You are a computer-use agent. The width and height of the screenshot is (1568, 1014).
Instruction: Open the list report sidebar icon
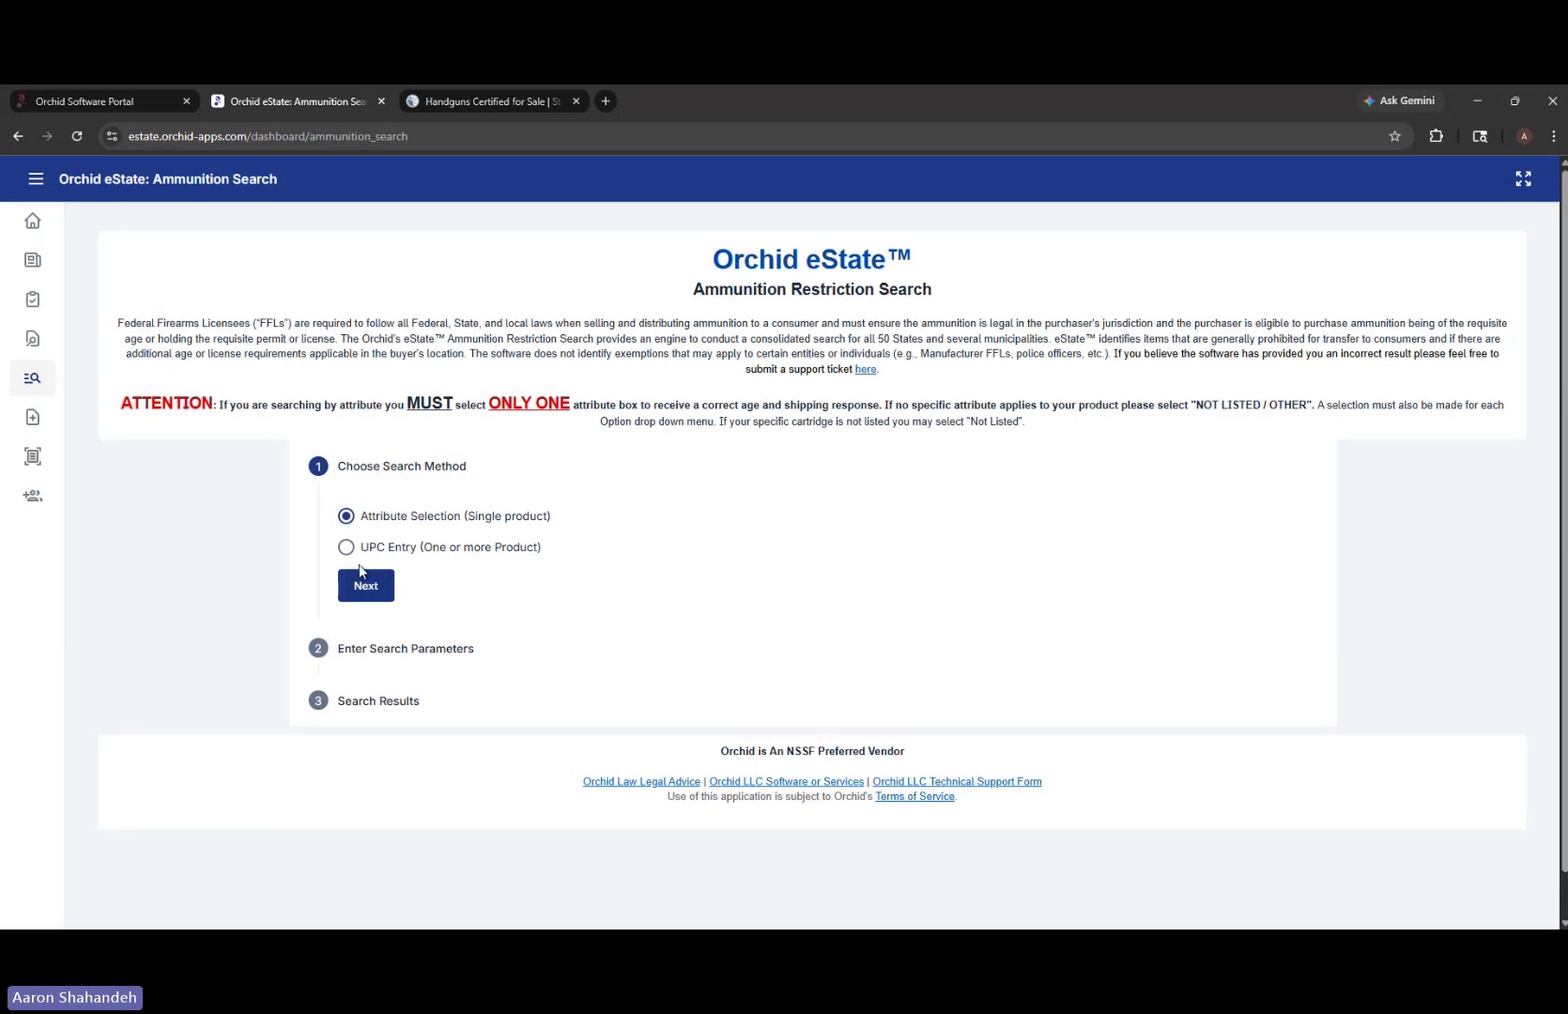33,456
